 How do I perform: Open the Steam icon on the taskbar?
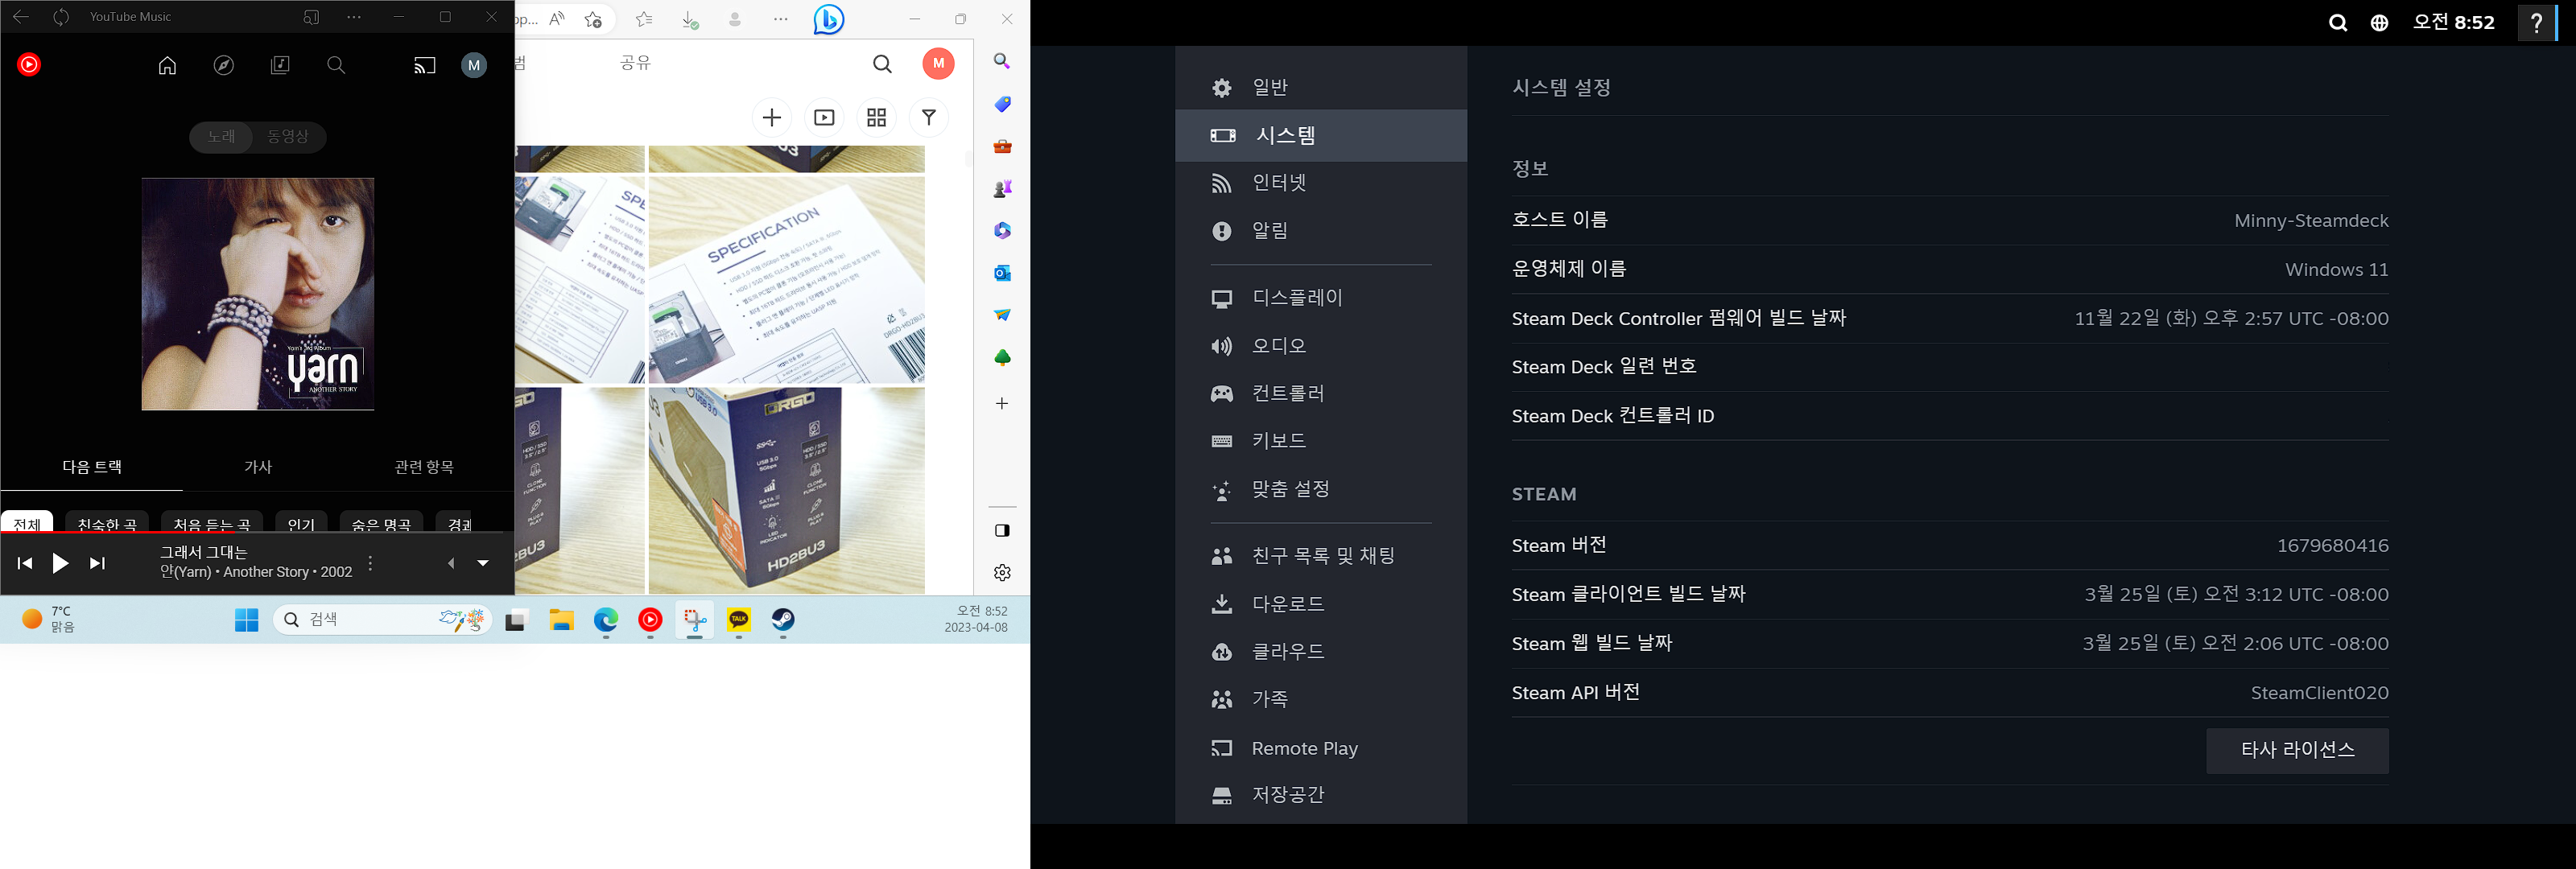tap(783, 620)
